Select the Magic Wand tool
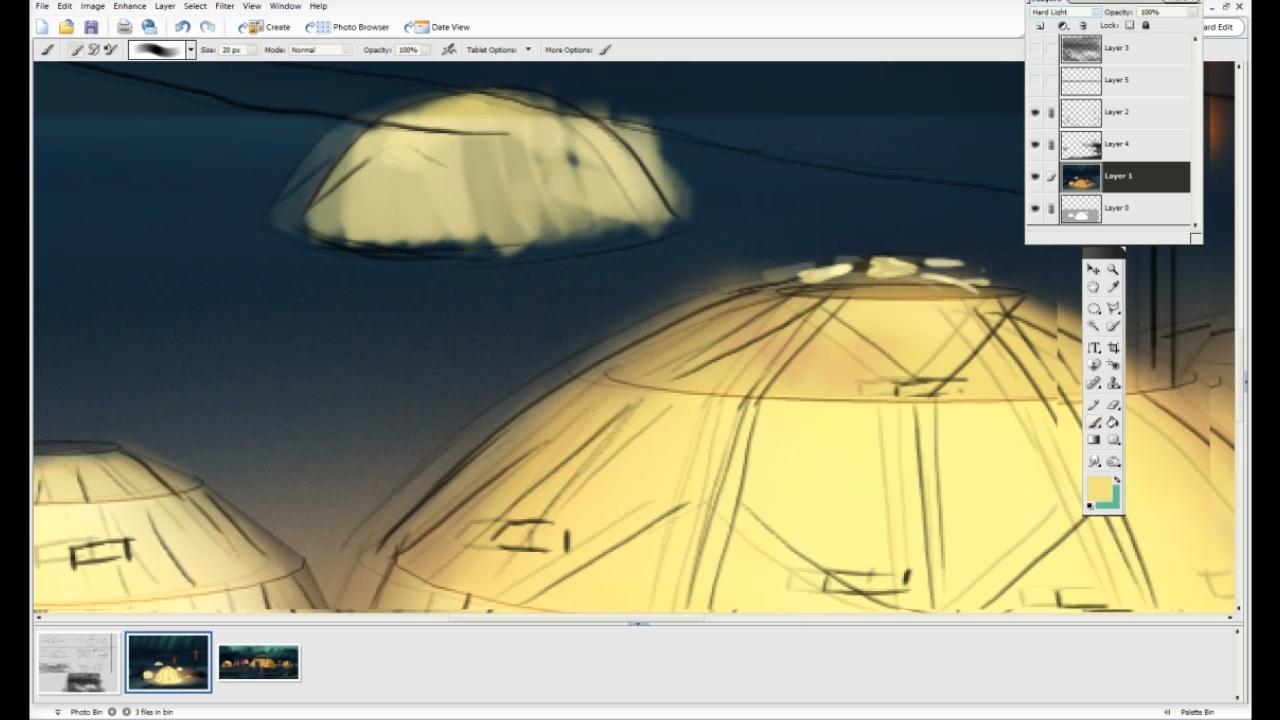The height and width of the screenshot is (720, 1280). pyautogui.click(x=1093, y=325)
